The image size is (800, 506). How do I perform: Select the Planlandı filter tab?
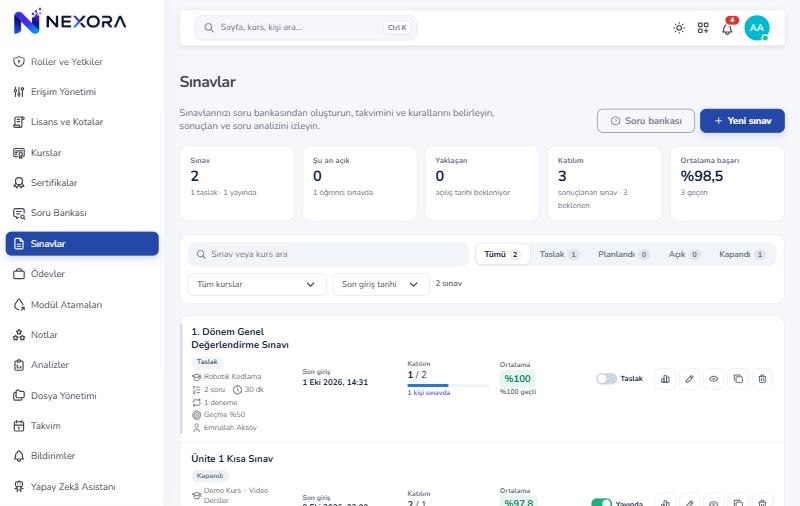coord(623,254)
